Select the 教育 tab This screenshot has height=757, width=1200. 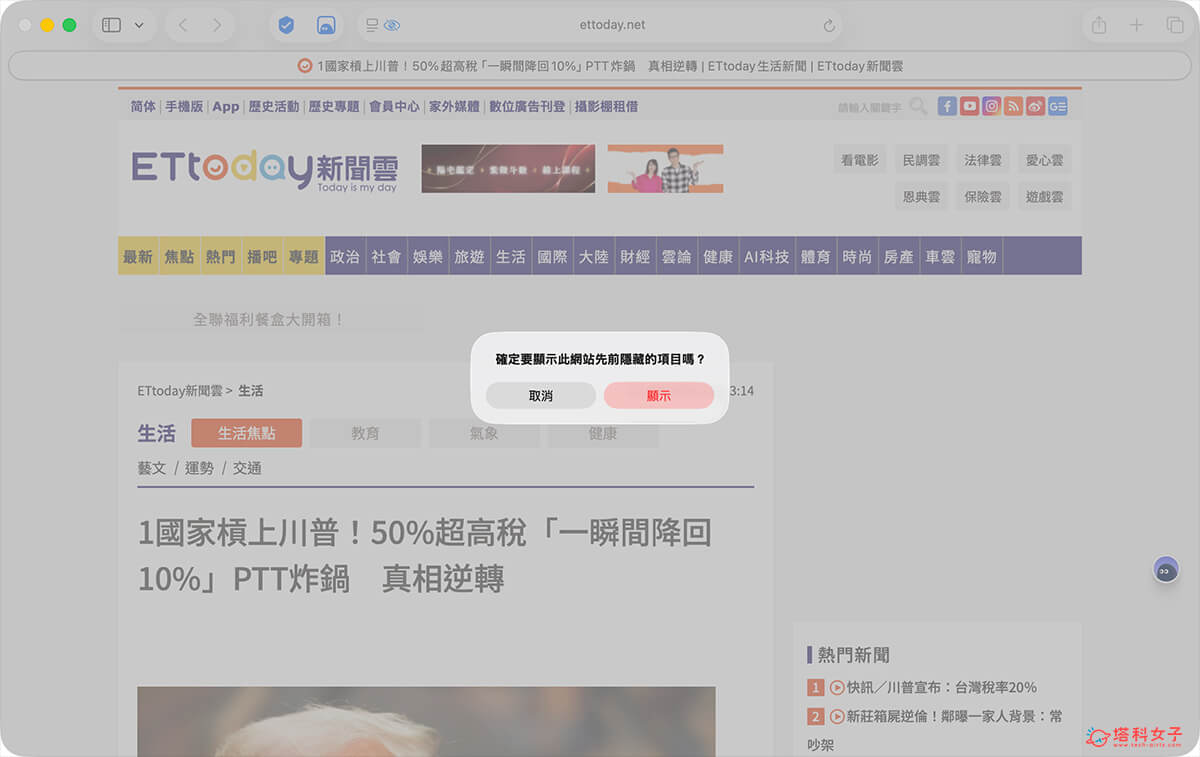tap(365, 433)
